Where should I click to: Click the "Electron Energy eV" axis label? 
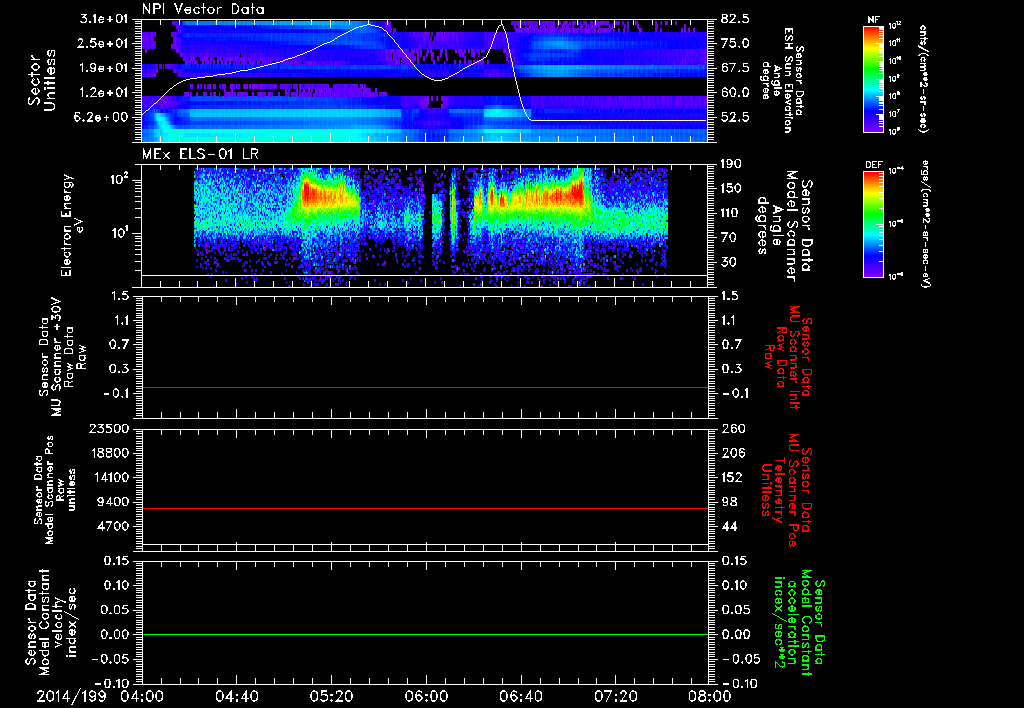coord(72,225)
